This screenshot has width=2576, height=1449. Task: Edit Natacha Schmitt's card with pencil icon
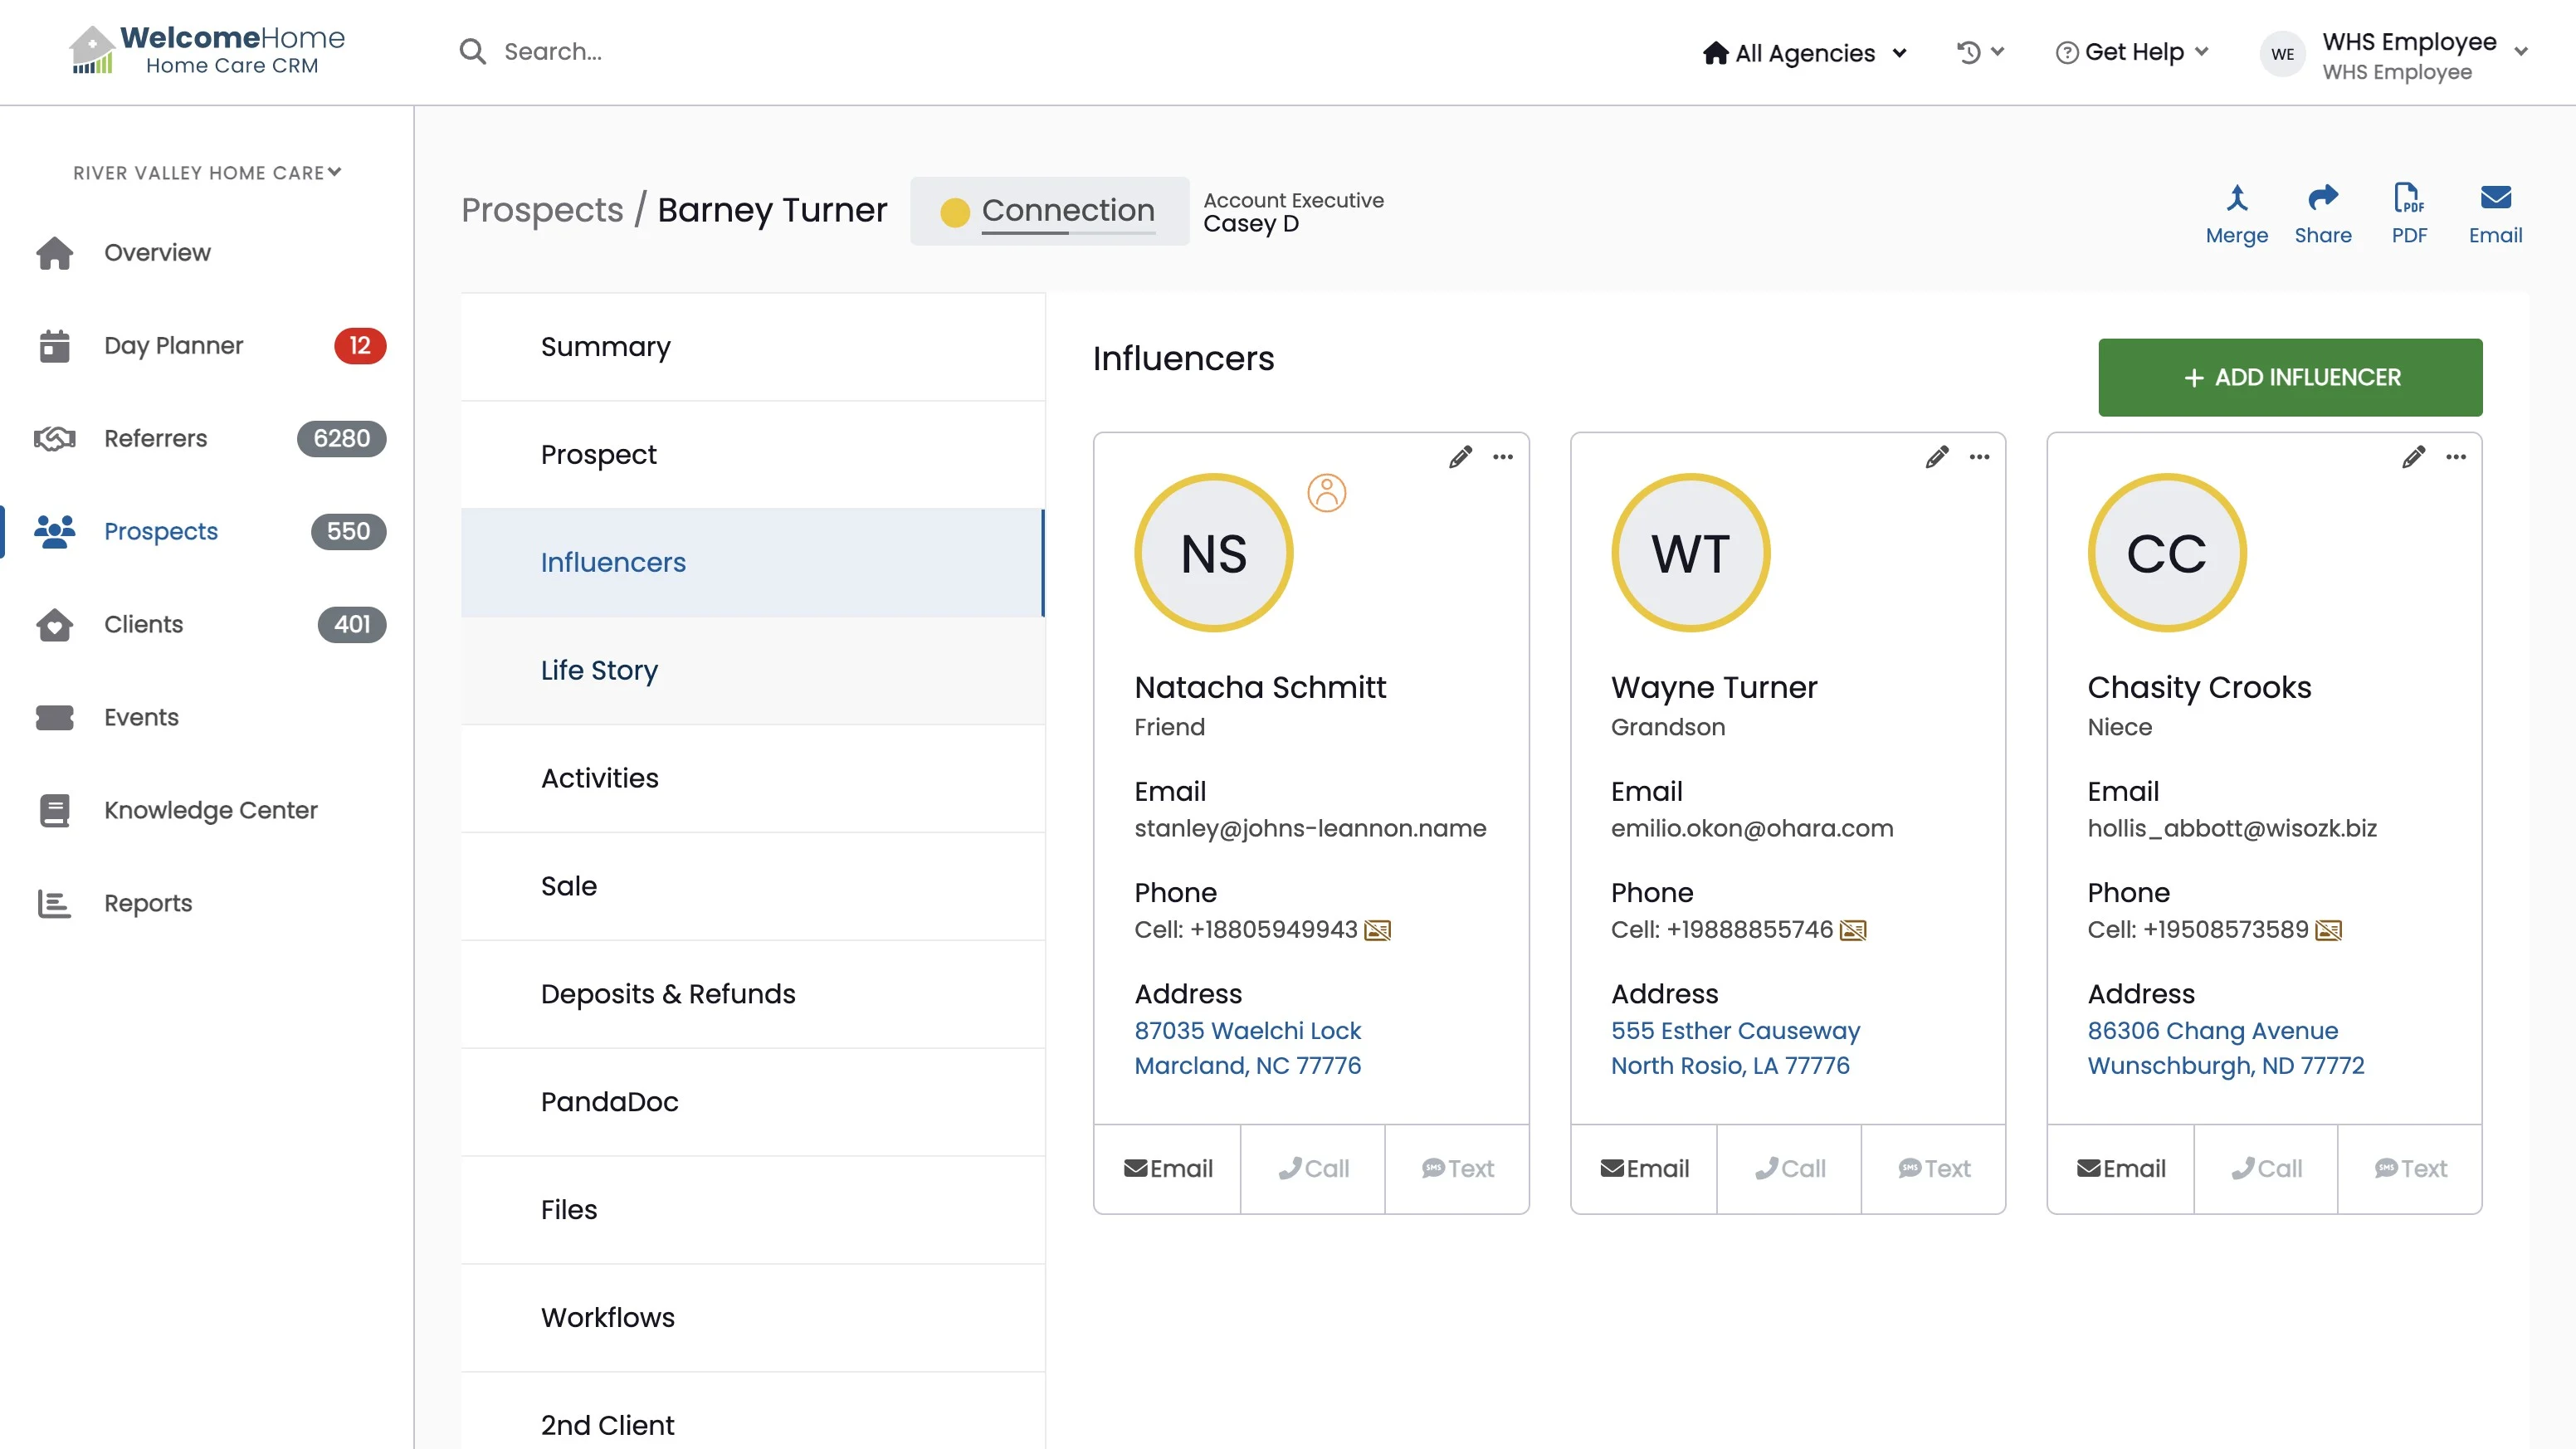pyautogui.click(x=1460, y=457)
